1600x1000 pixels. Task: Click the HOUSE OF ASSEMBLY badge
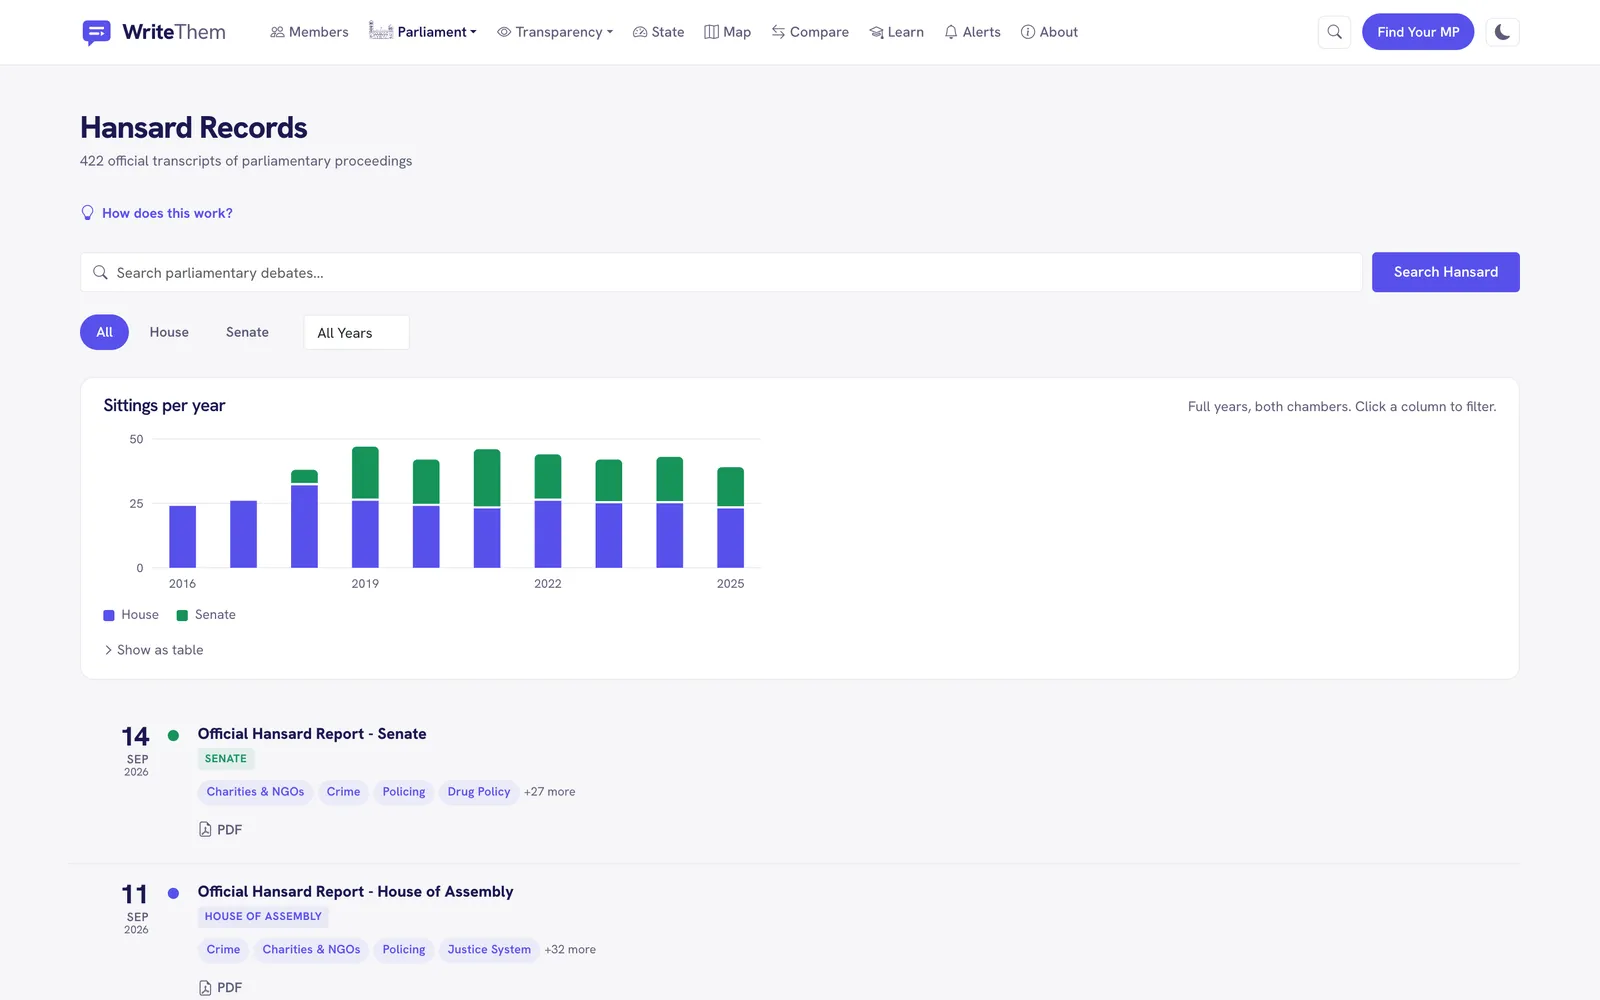pyautogui.click(x=263, y=917)
